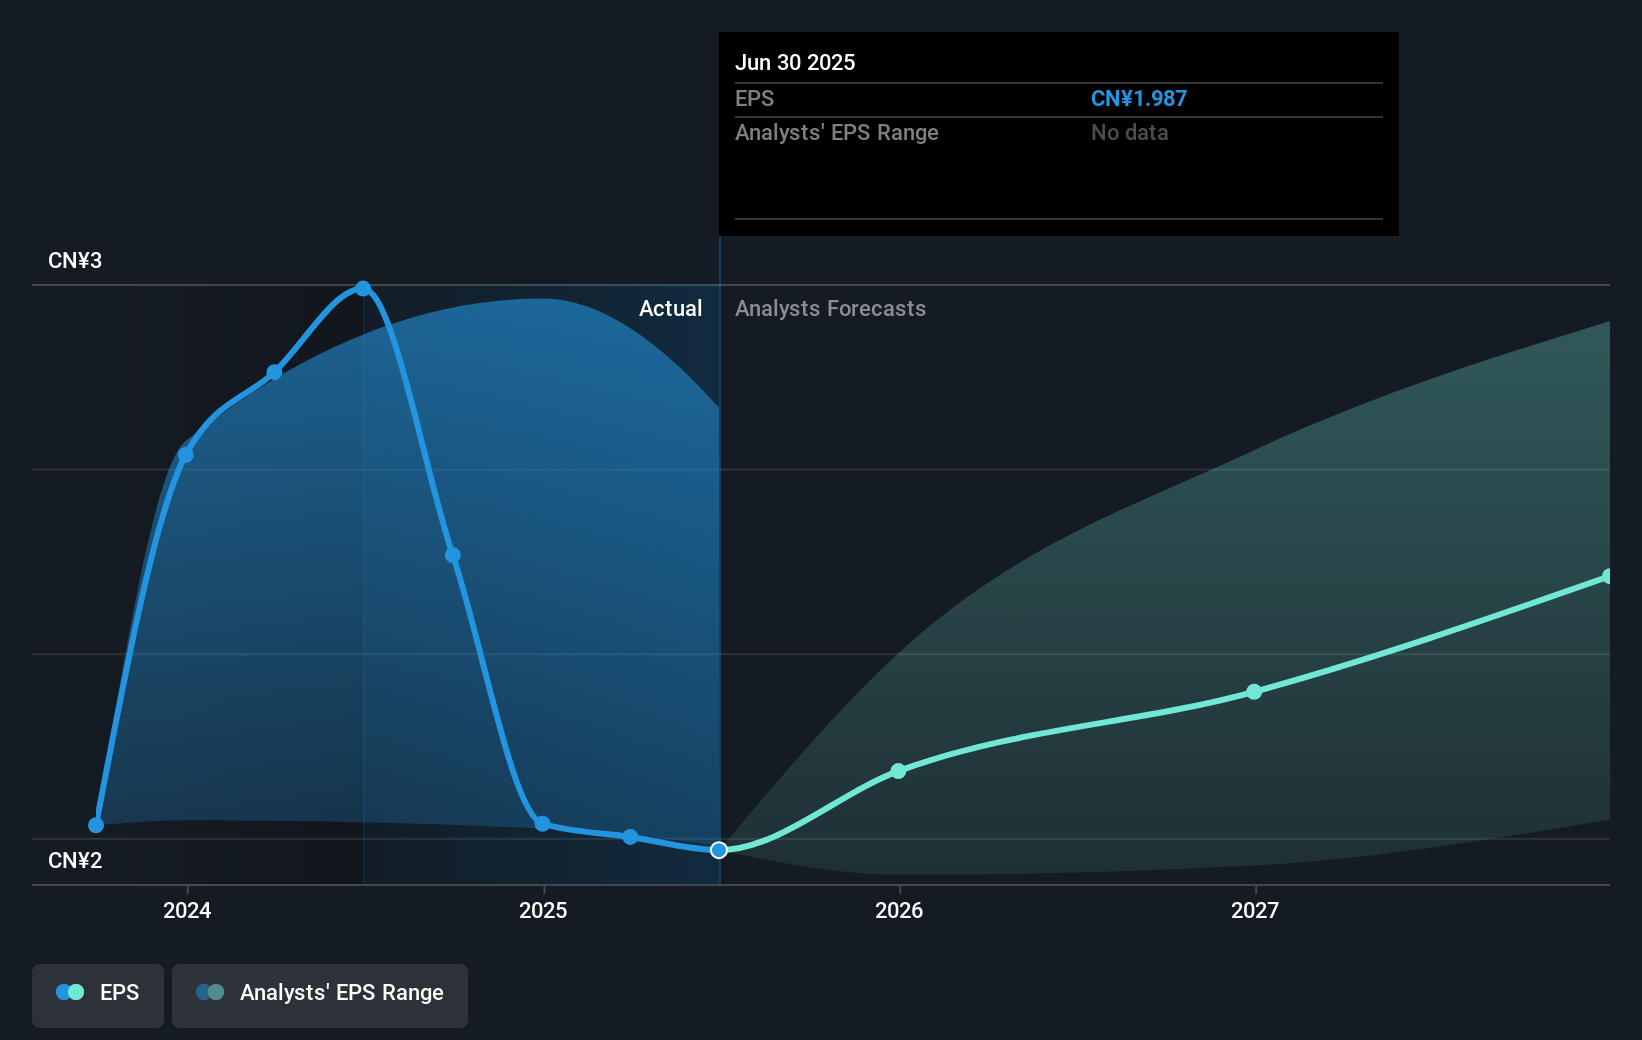The width and height of the screenshot is (1642, 1040).
Task: Click the 2025 axis label
Action: (x=542, y=910)
